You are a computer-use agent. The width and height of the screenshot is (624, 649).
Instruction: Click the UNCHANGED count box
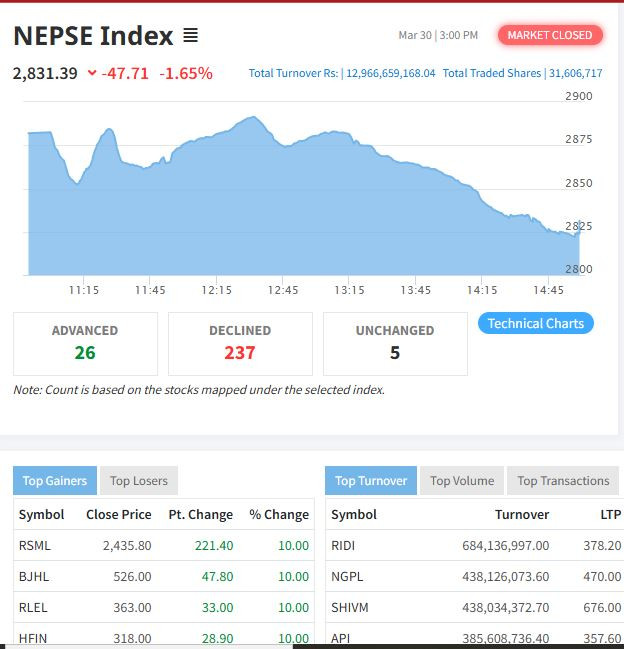tap(395, 343)
